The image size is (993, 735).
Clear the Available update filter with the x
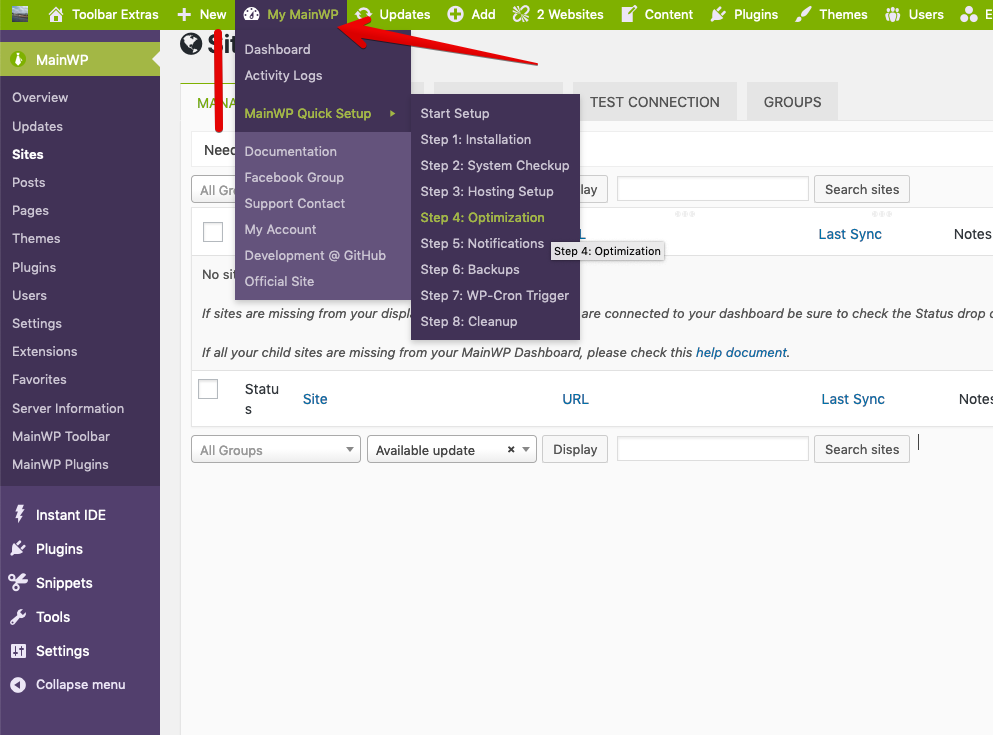tap(510, 449)
